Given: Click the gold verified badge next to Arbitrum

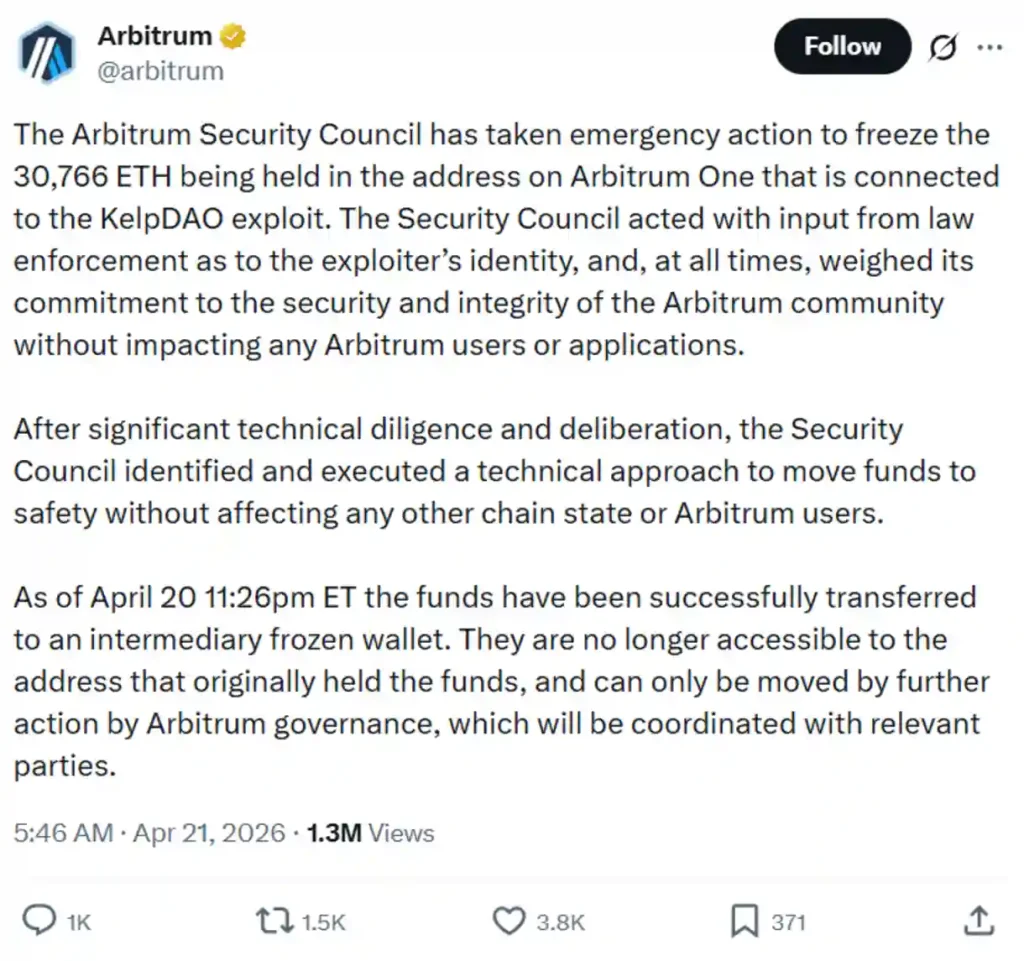Looking at the screenshot, I should pos(232,35).
